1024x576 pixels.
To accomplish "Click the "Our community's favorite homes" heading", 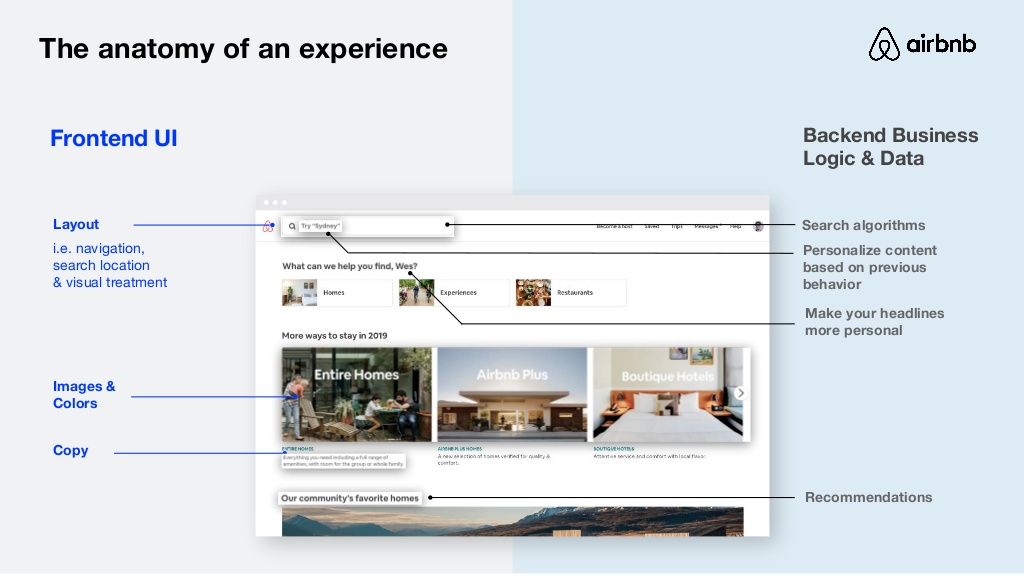I will coord(349,498).
